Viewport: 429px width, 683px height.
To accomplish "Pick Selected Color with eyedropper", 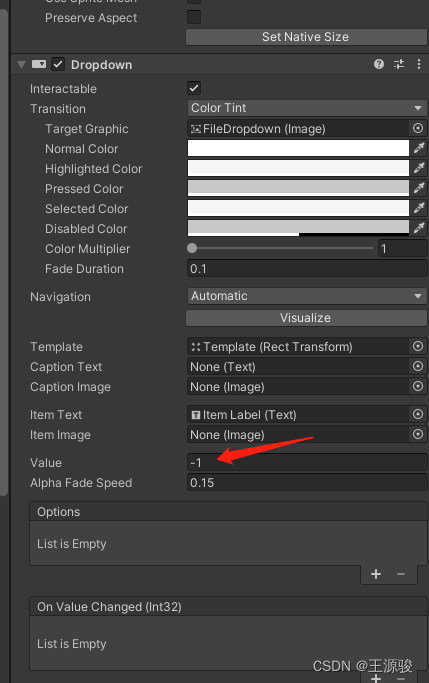I will coord(419,208).
